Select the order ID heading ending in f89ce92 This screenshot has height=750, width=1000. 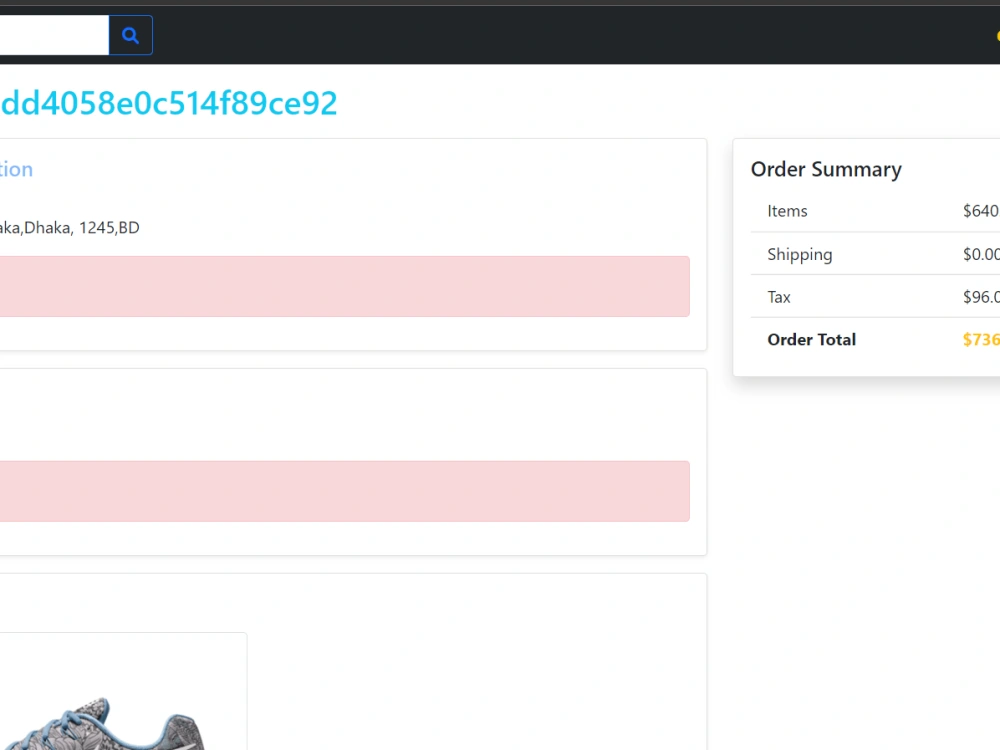169,103
